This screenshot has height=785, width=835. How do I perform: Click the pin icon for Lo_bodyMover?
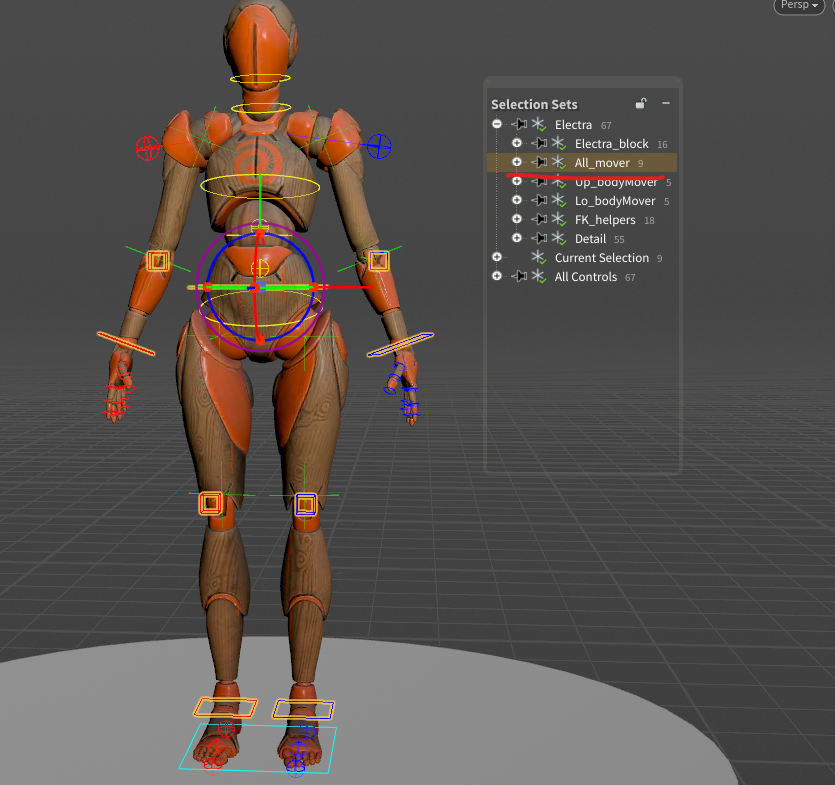539,200
